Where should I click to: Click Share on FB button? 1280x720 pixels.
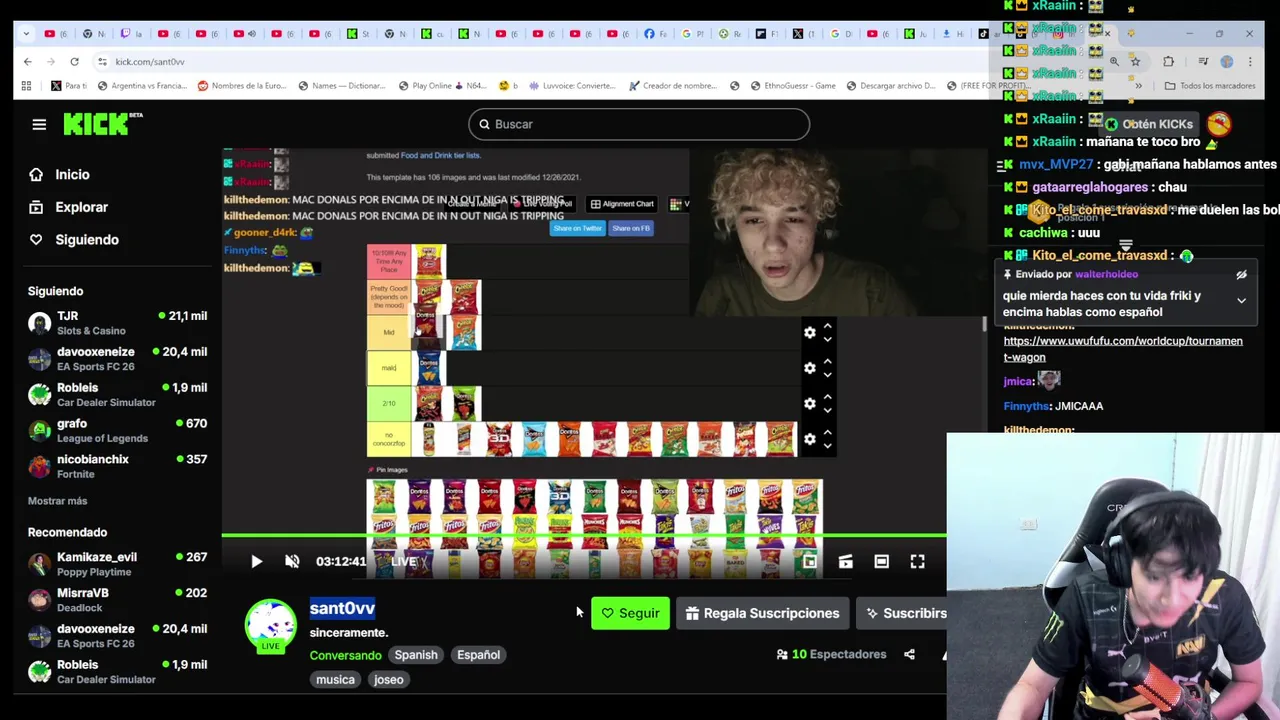coord(631,228)
